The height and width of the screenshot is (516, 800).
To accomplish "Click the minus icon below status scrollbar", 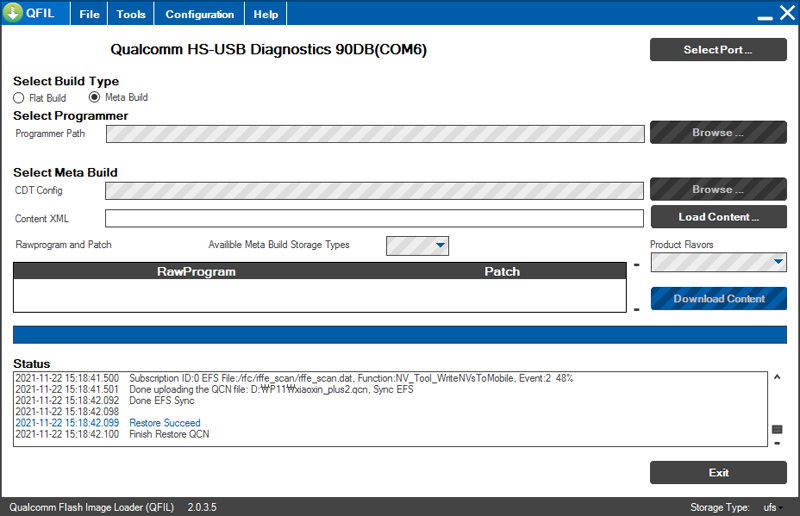I will click(777, 443).
